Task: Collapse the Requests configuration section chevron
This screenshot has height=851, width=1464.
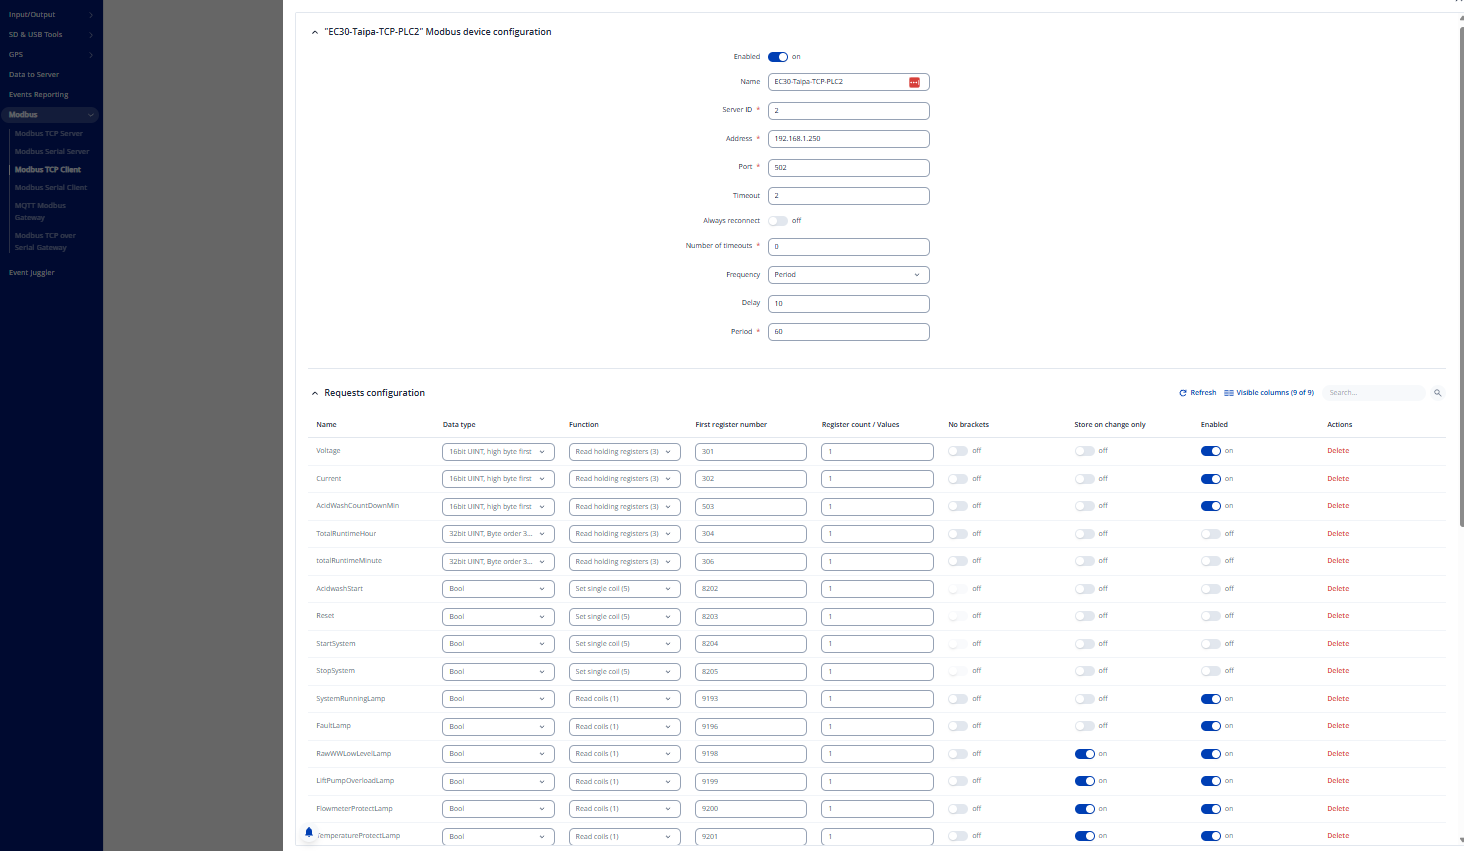Action: coord(315,393)
